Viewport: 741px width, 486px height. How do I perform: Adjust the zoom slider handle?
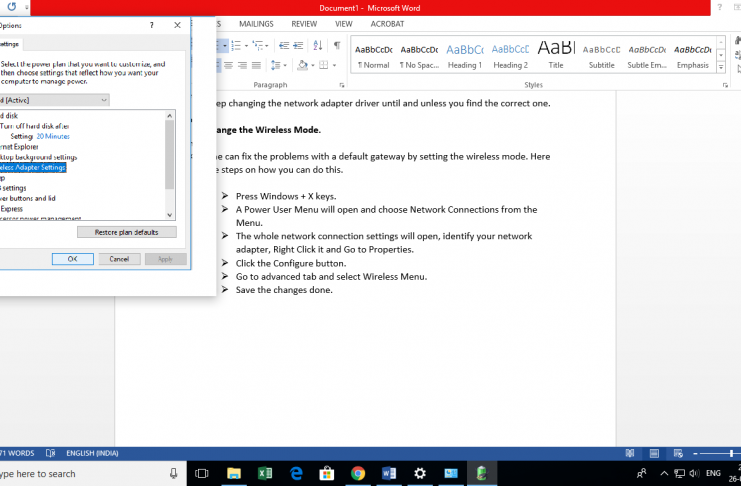[x=731, y=453]
